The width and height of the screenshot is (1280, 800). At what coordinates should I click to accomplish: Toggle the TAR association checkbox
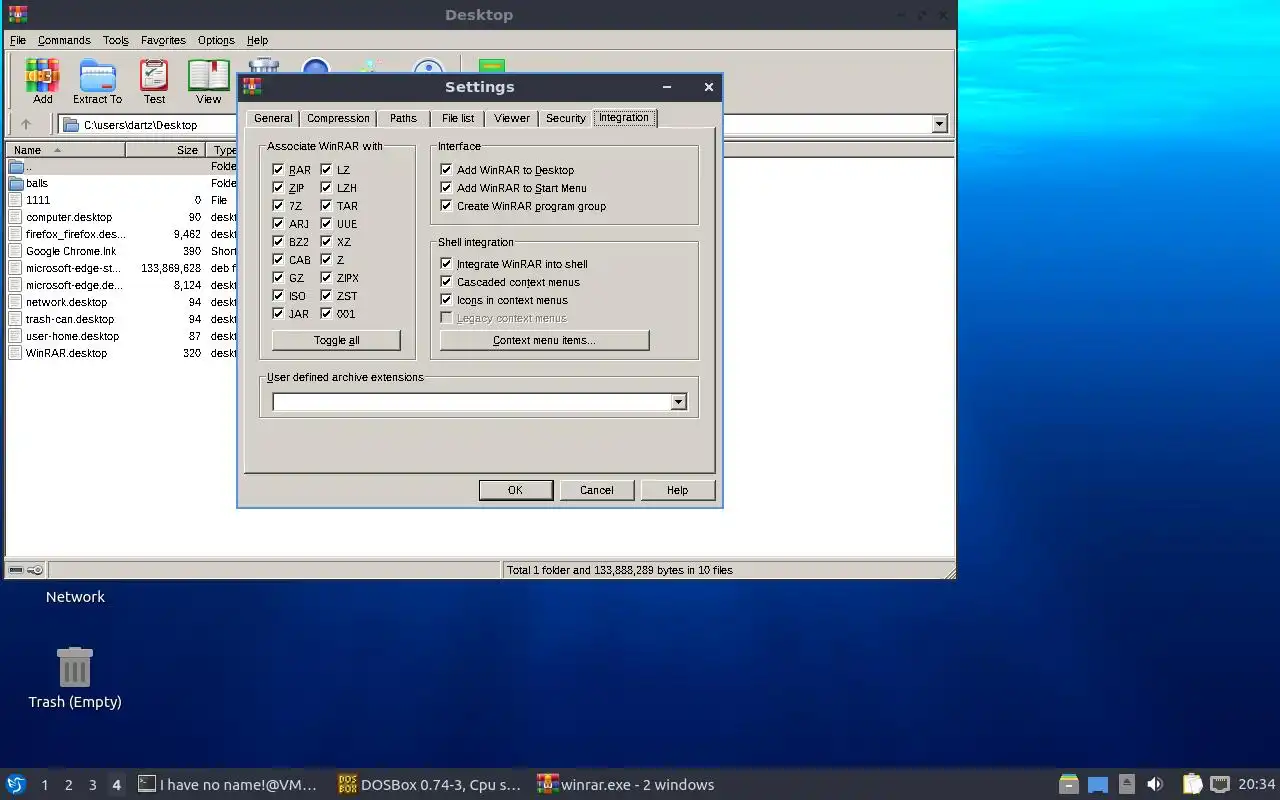[x=326, y=206]
